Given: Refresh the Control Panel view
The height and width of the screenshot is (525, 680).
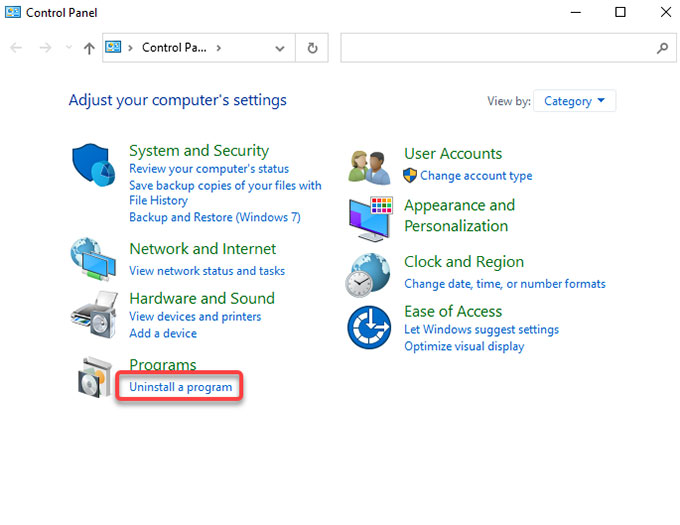Looking at the screenshot, I should point(312,48).
